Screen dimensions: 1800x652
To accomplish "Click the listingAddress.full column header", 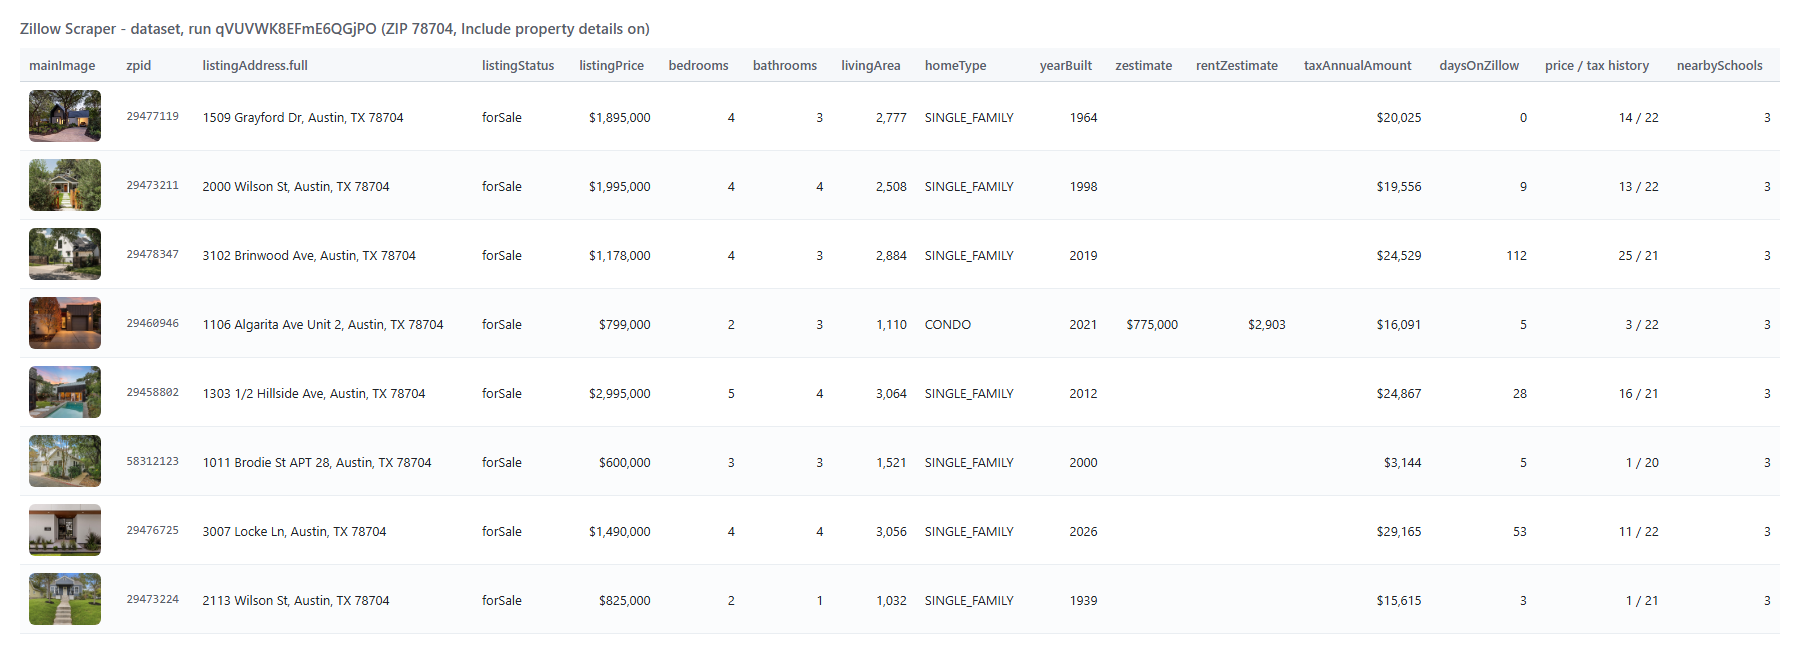I will [255, 66].
